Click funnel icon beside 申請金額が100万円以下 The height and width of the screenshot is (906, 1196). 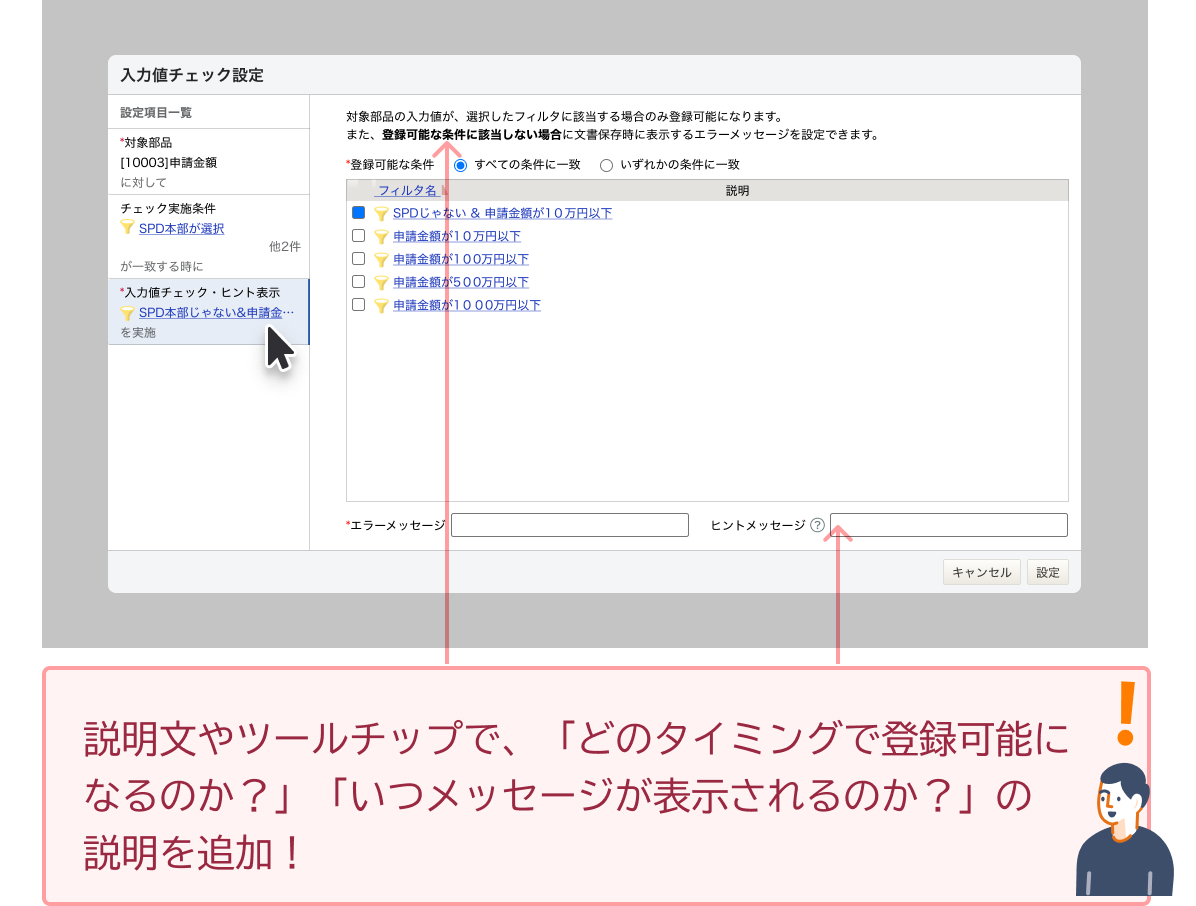point(381,260)
